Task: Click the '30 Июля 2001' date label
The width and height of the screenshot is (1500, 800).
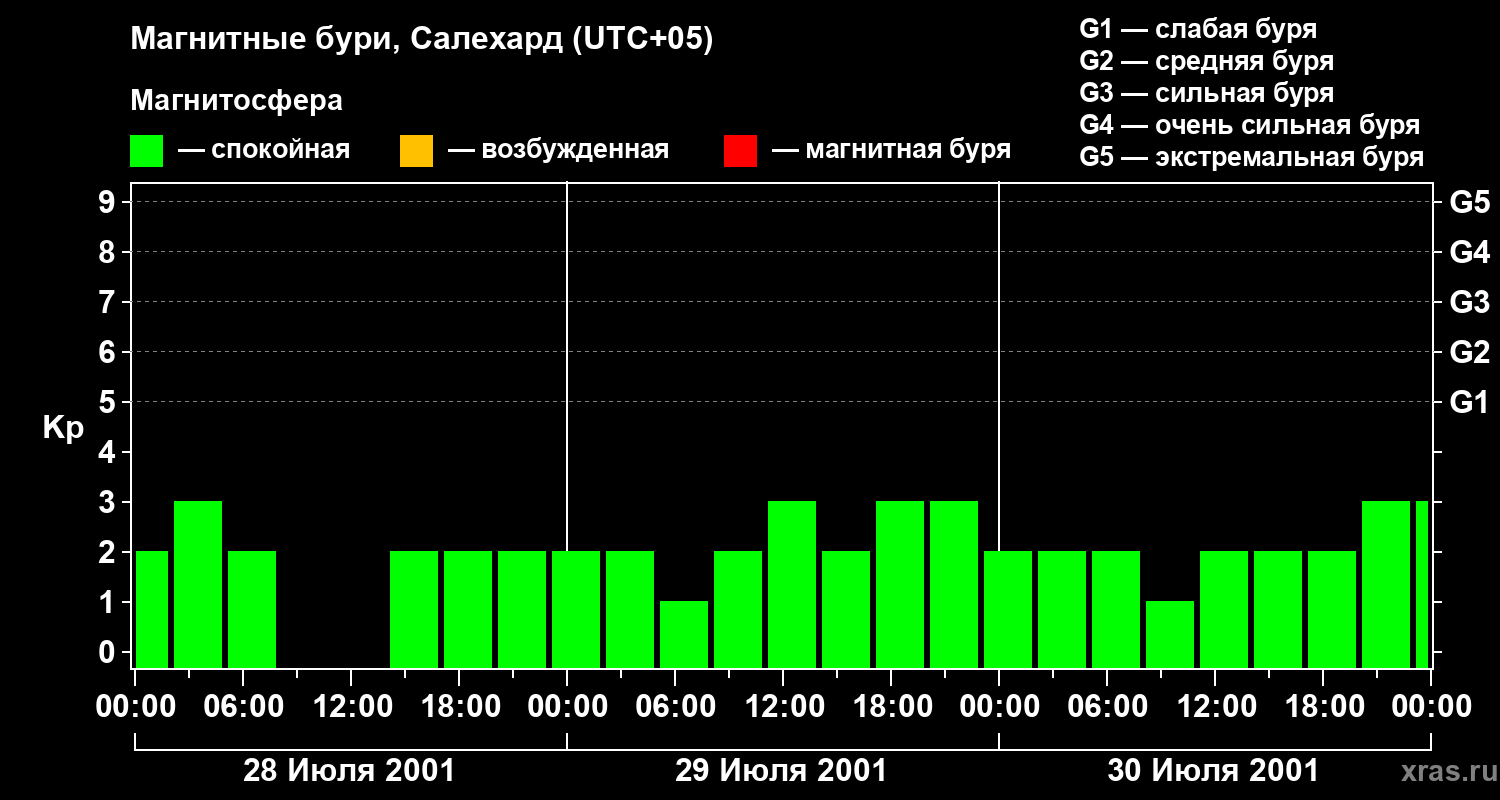Action: [x=1213, y=771]
